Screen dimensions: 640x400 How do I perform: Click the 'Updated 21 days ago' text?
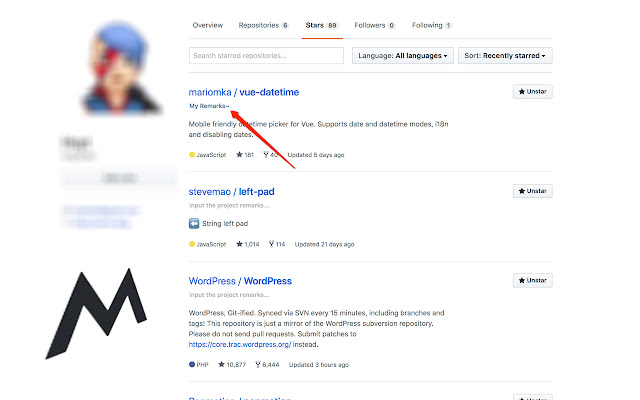[324, 244]
